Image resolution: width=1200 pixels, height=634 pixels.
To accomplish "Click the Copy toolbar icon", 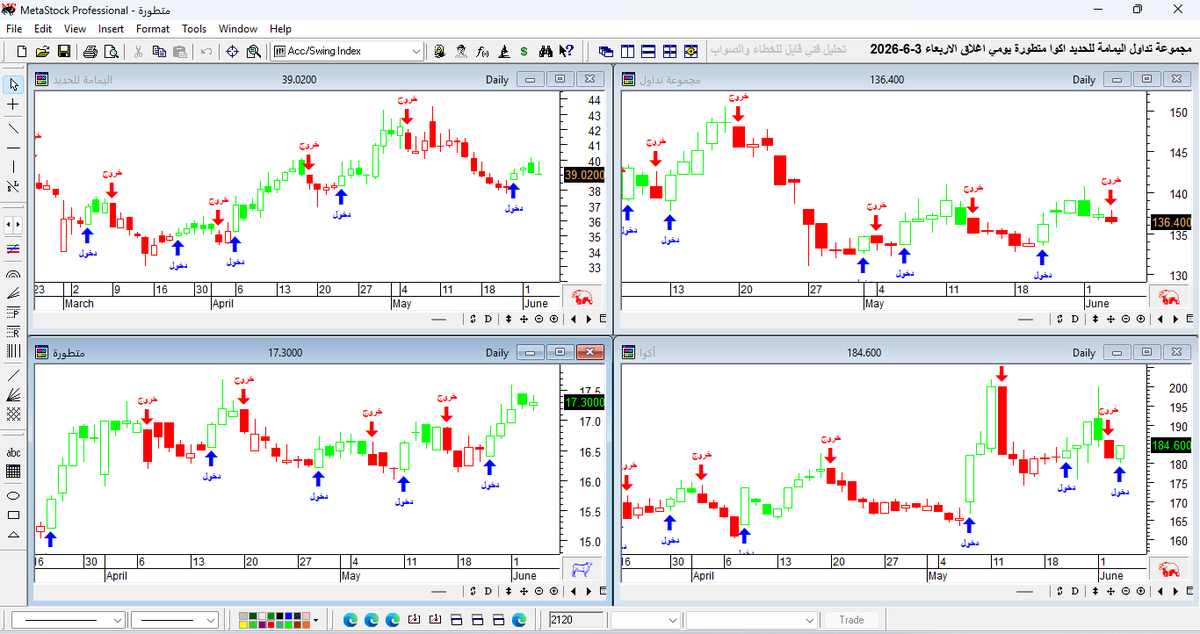I will pyautogui.click(x=158, y=51).
